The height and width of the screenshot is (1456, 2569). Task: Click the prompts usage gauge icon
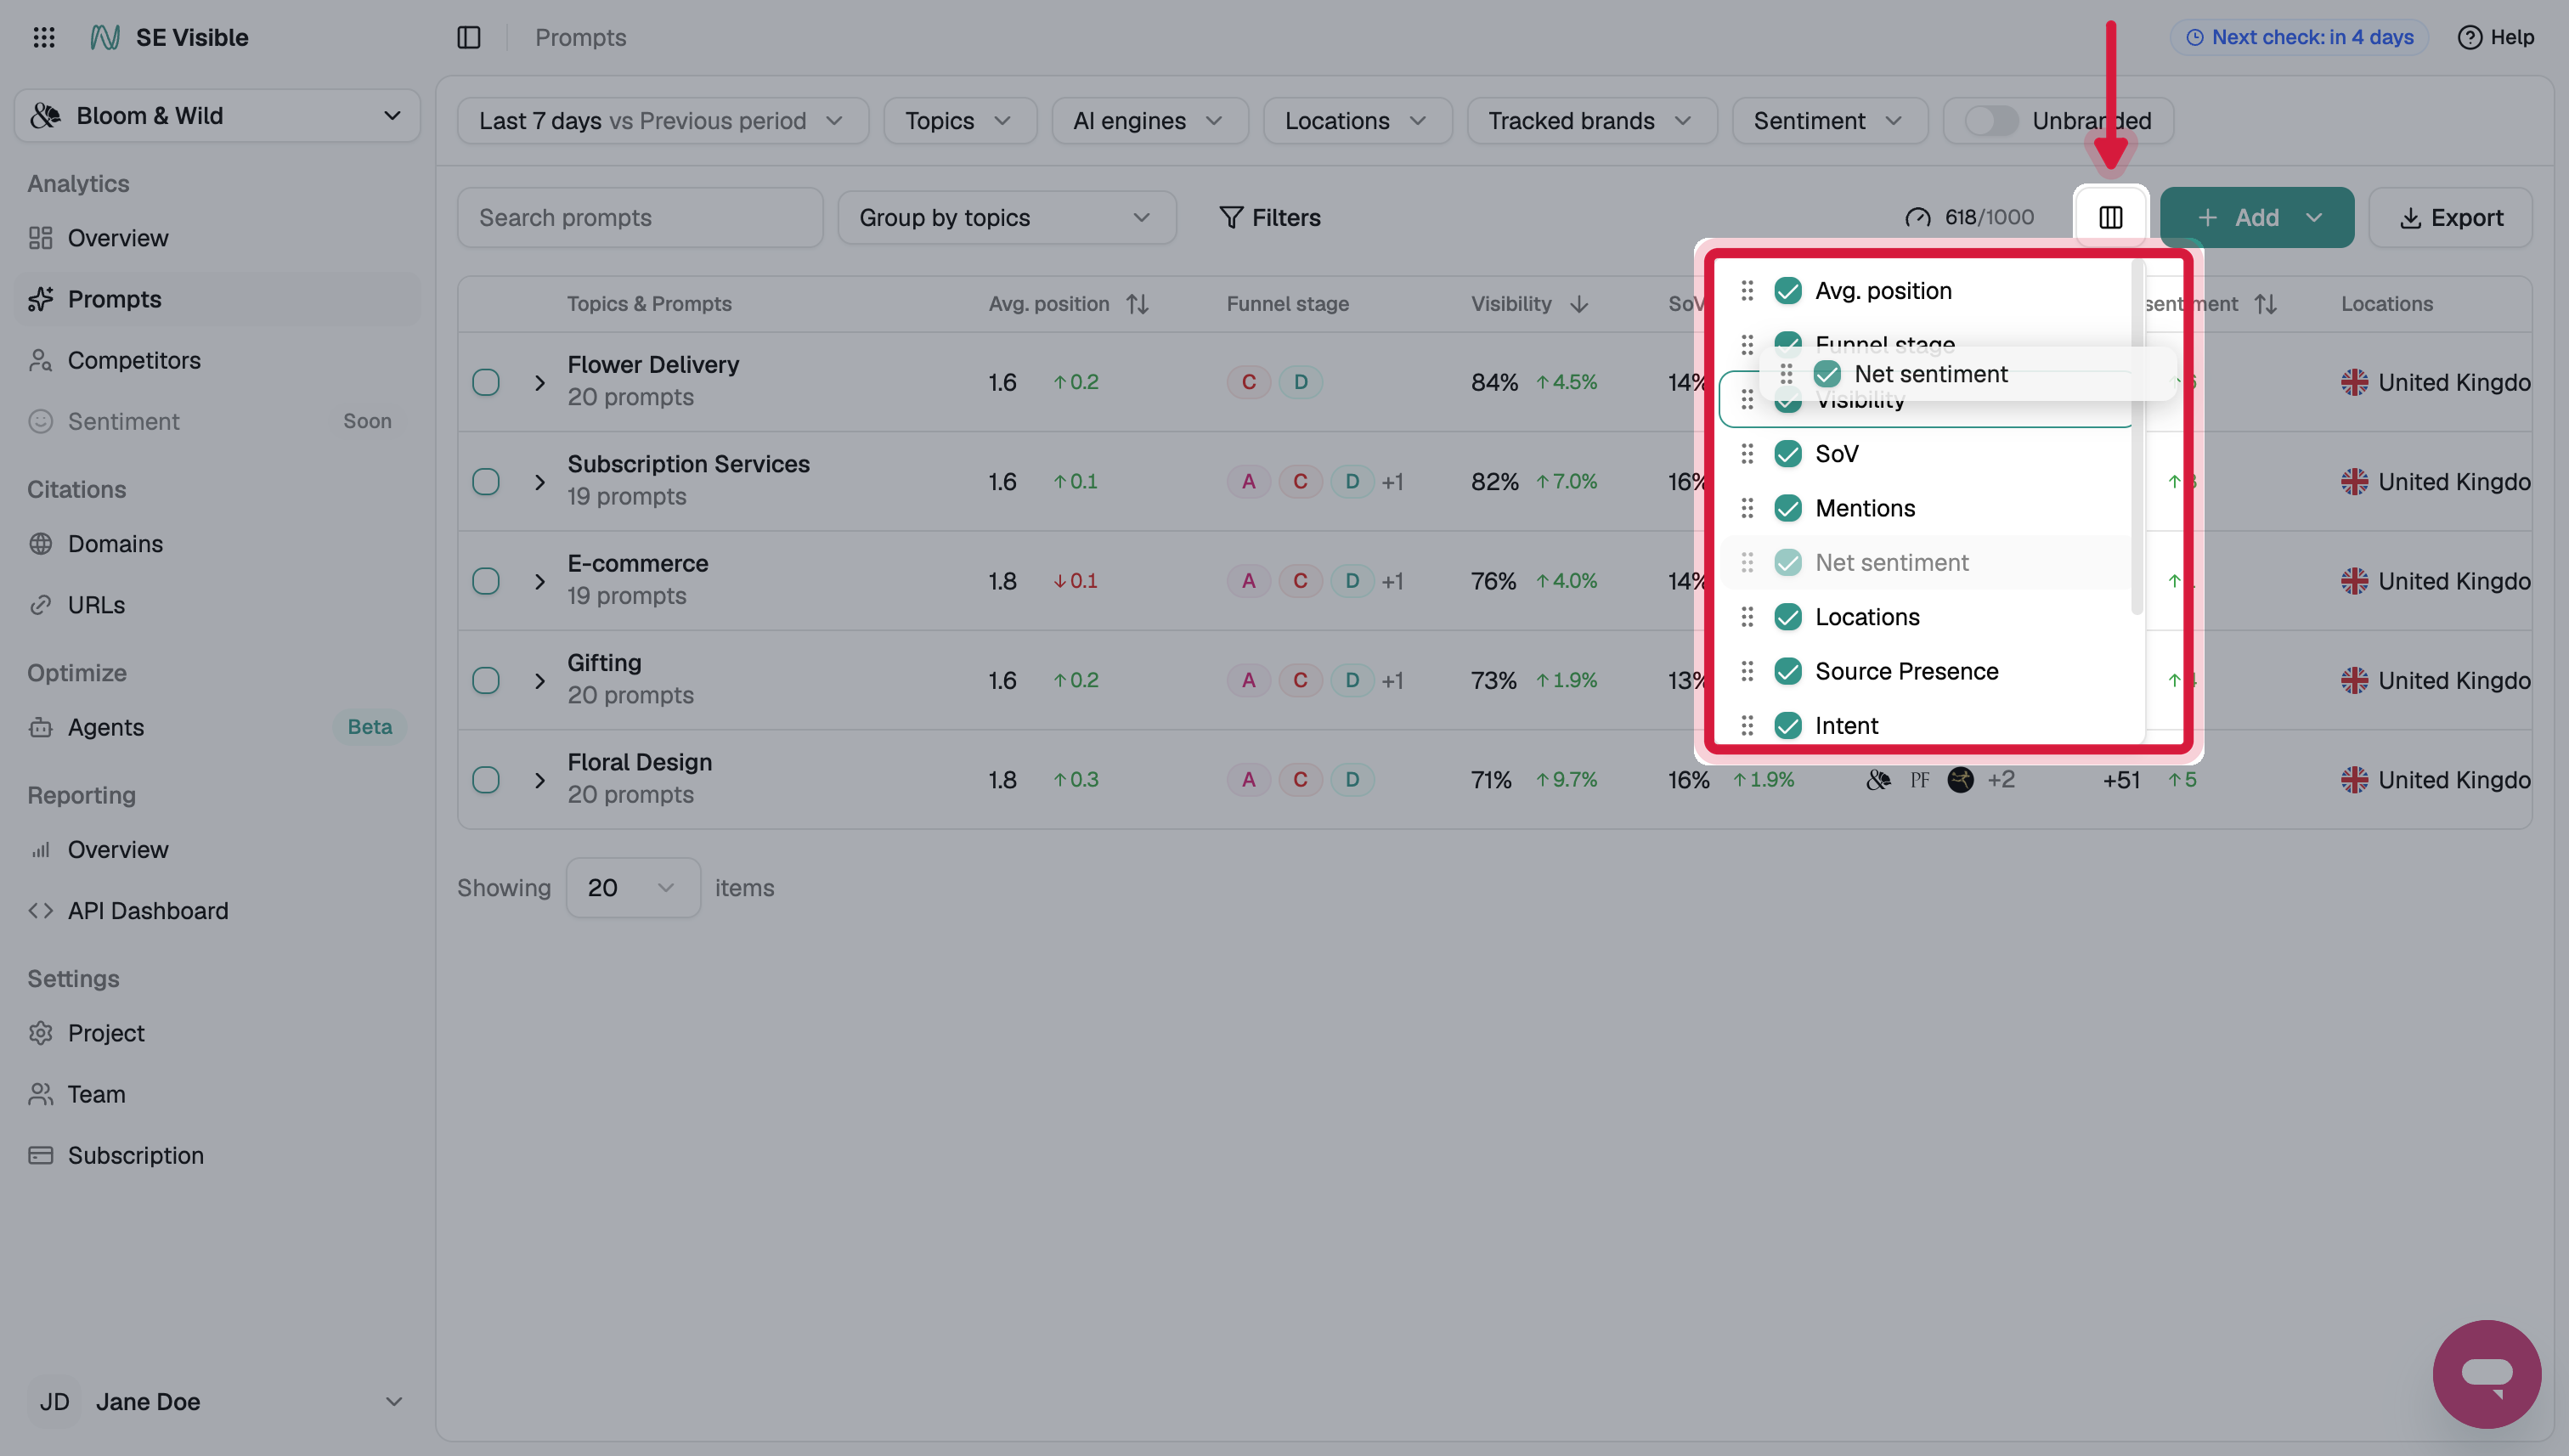pyautogui.click(x=1918, y=217)
